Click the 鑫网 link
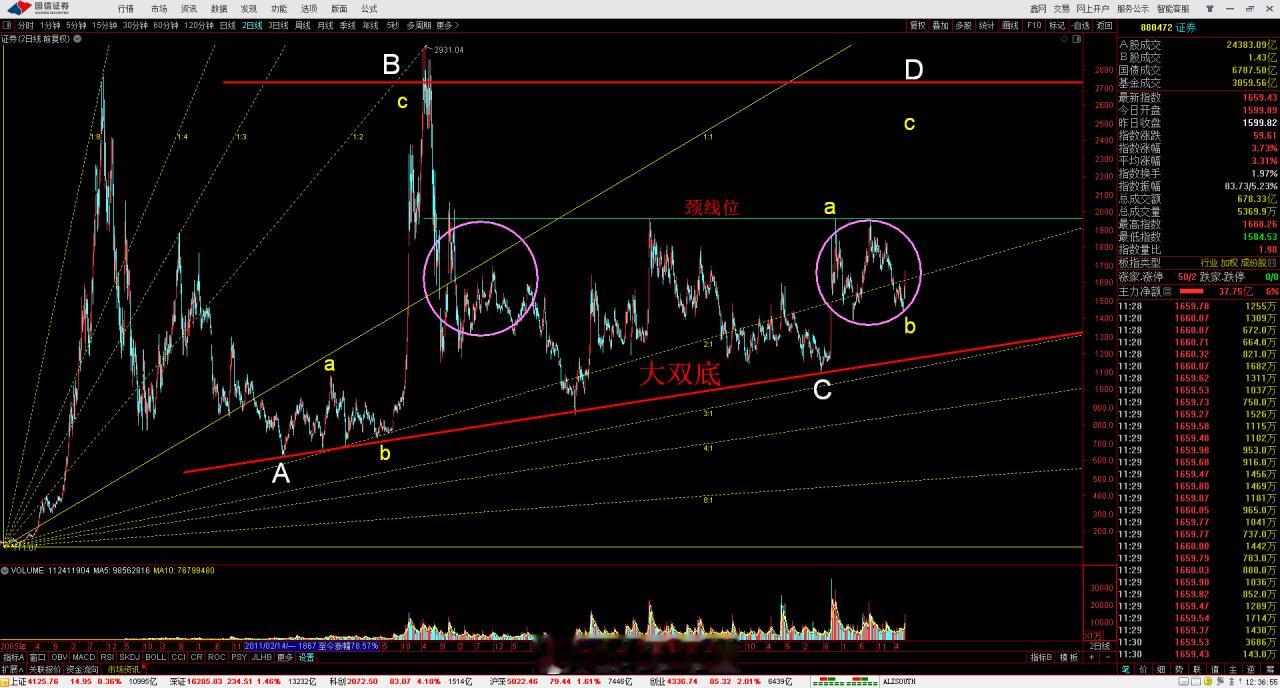This screenshot has height=688, width=1280. (1038, 9)
